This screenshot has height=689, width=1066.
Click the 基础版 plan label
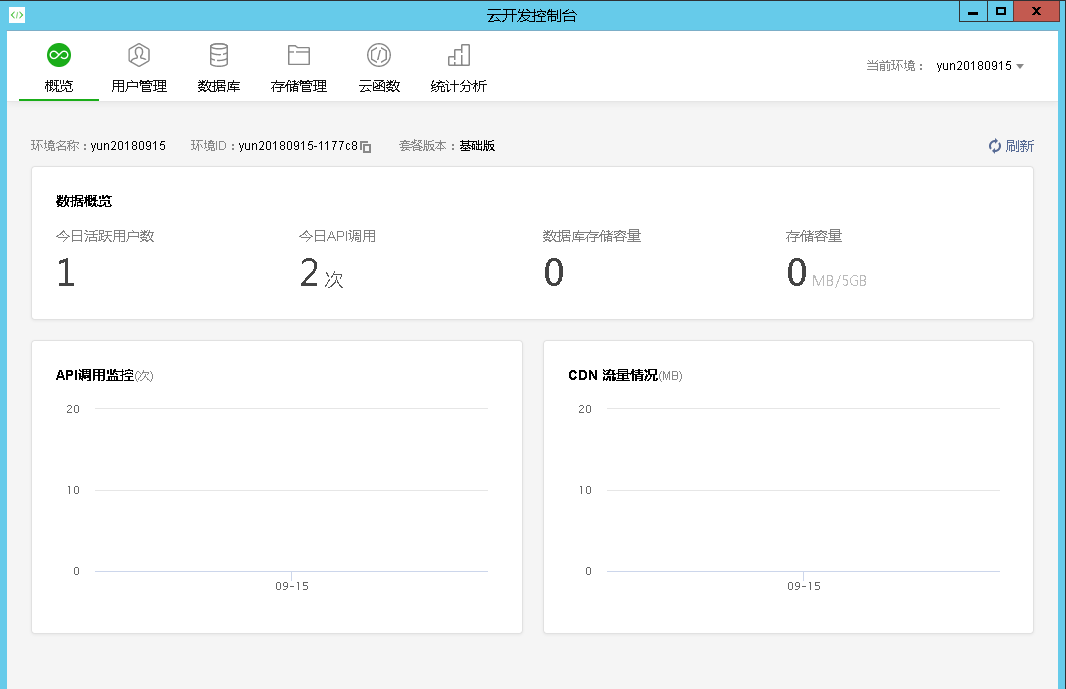(478, 145)
